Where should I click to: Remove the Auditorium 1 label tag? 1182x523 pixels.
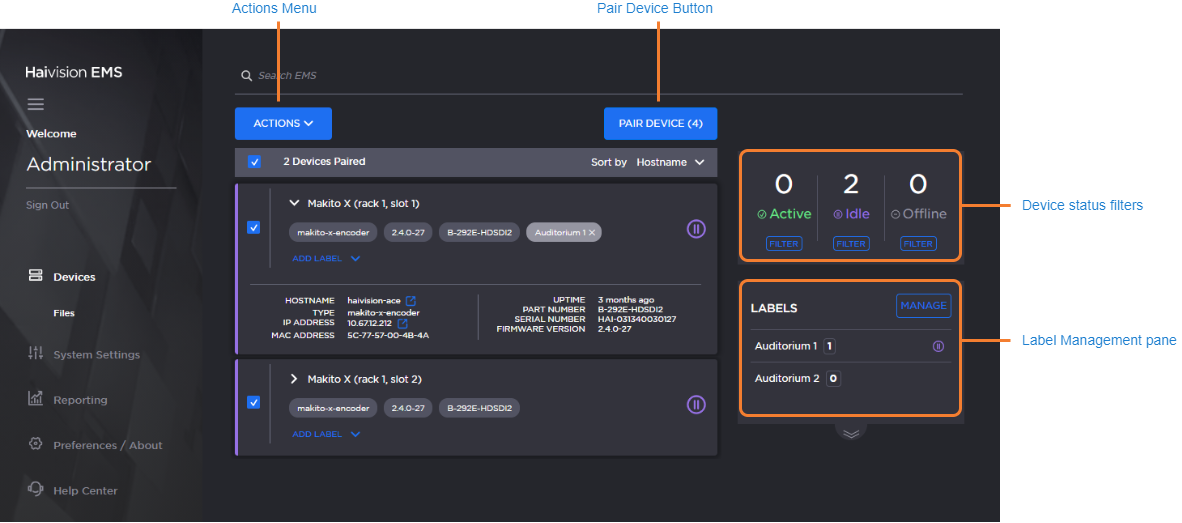592,232
